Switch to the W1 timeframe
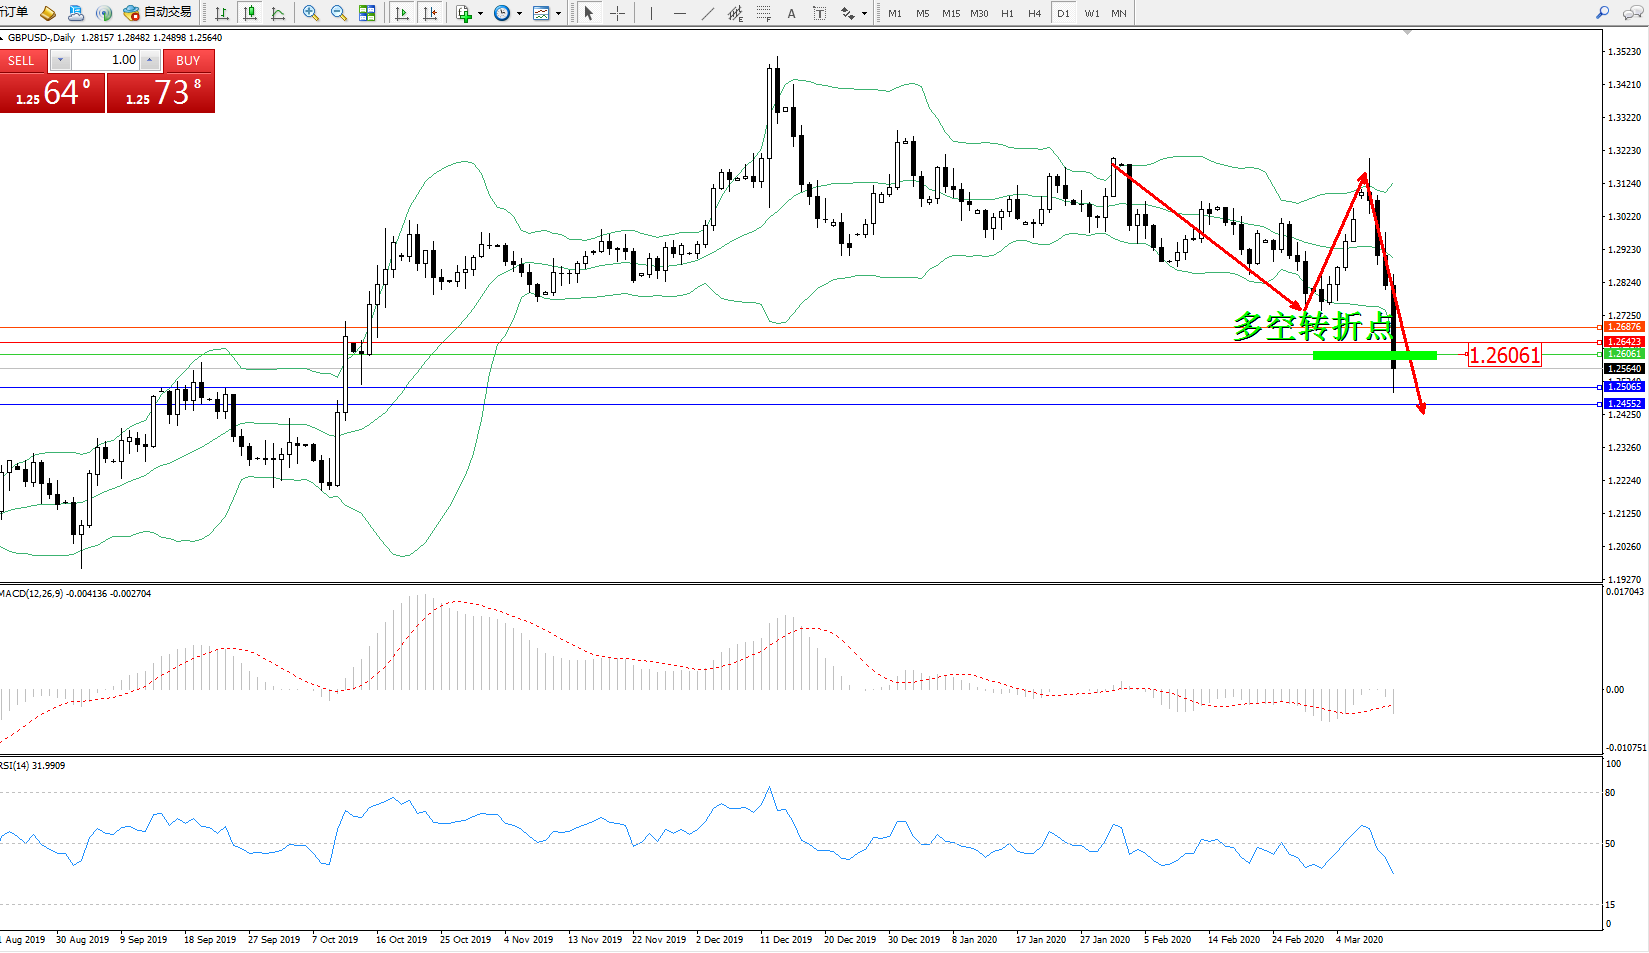 coord(1091,13)
